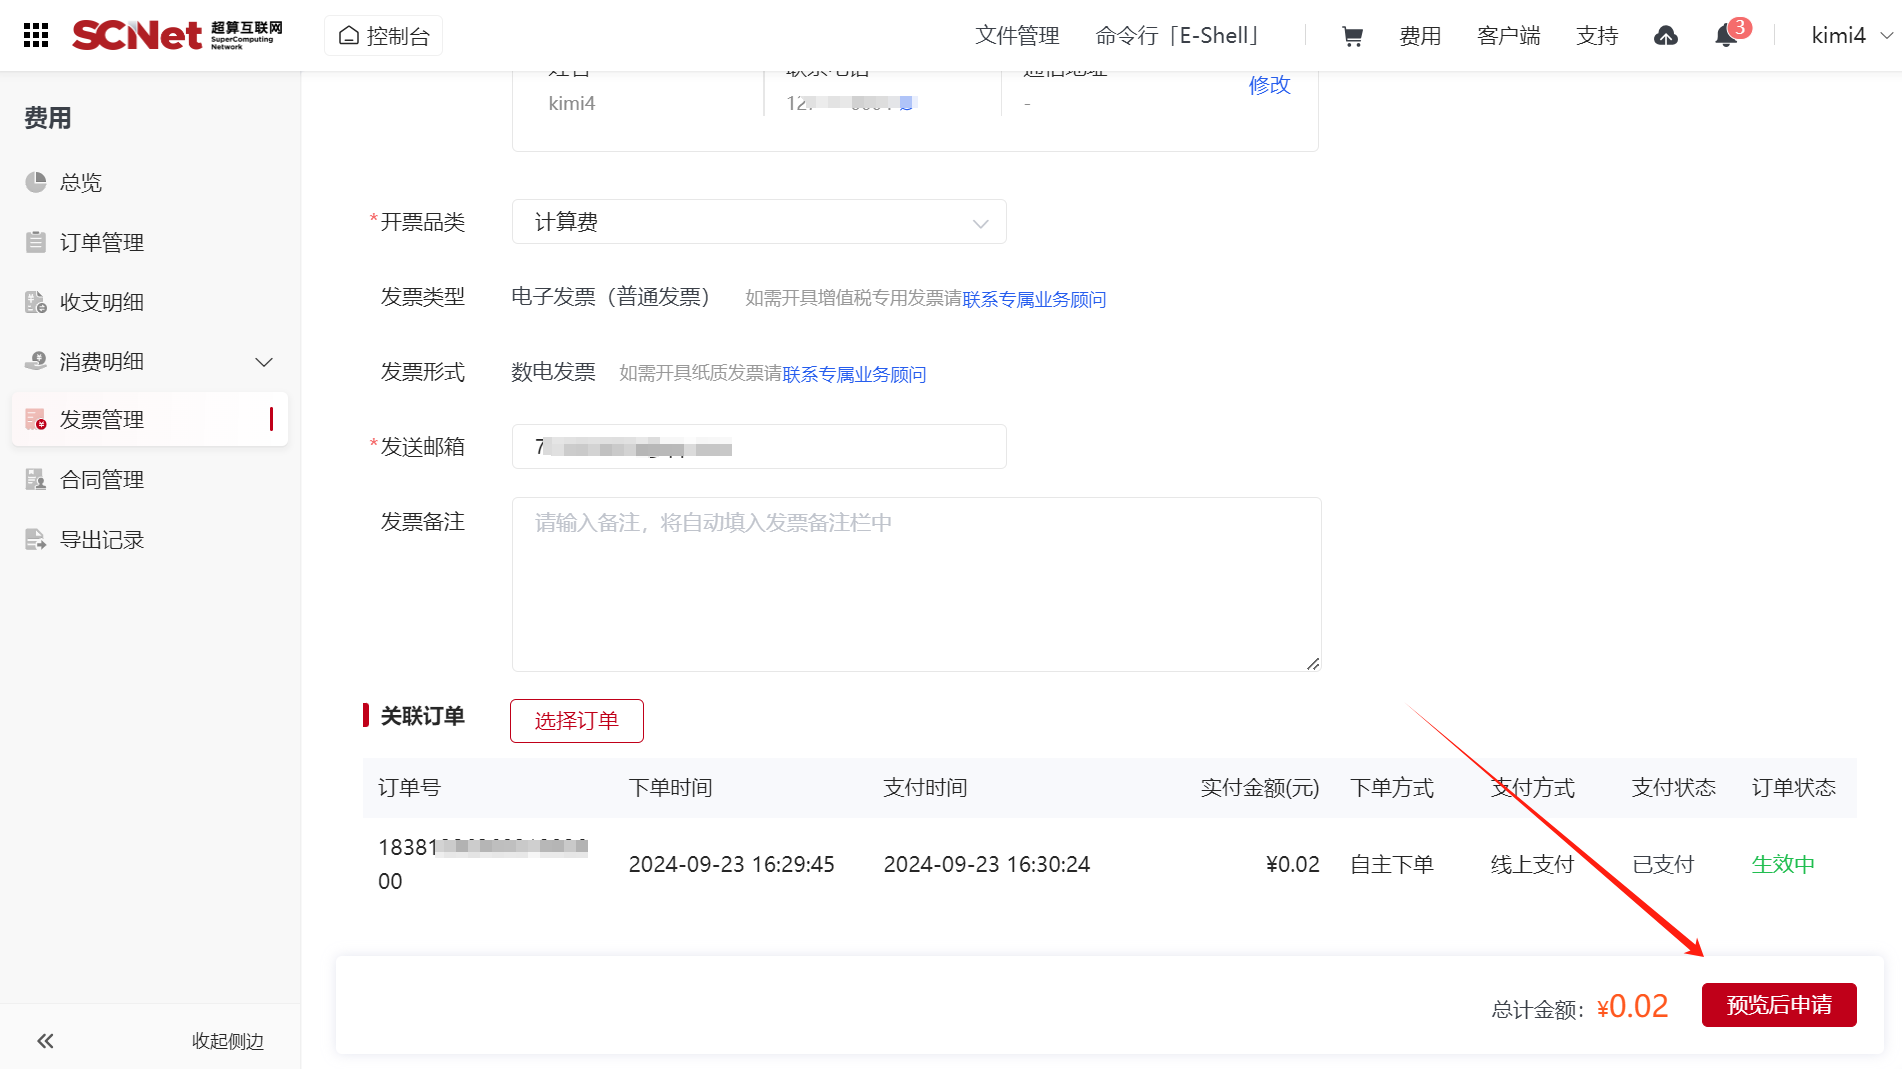Go to 收支明细 in sidebar
Screen dimensions: 1902x1069
[x=101, y=302]
